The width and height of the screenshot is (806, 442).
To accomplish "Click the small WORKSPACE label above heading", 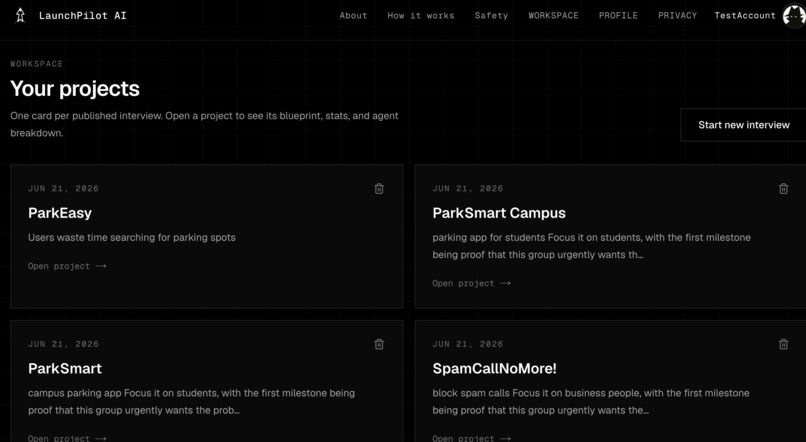I will click(36, 64).
